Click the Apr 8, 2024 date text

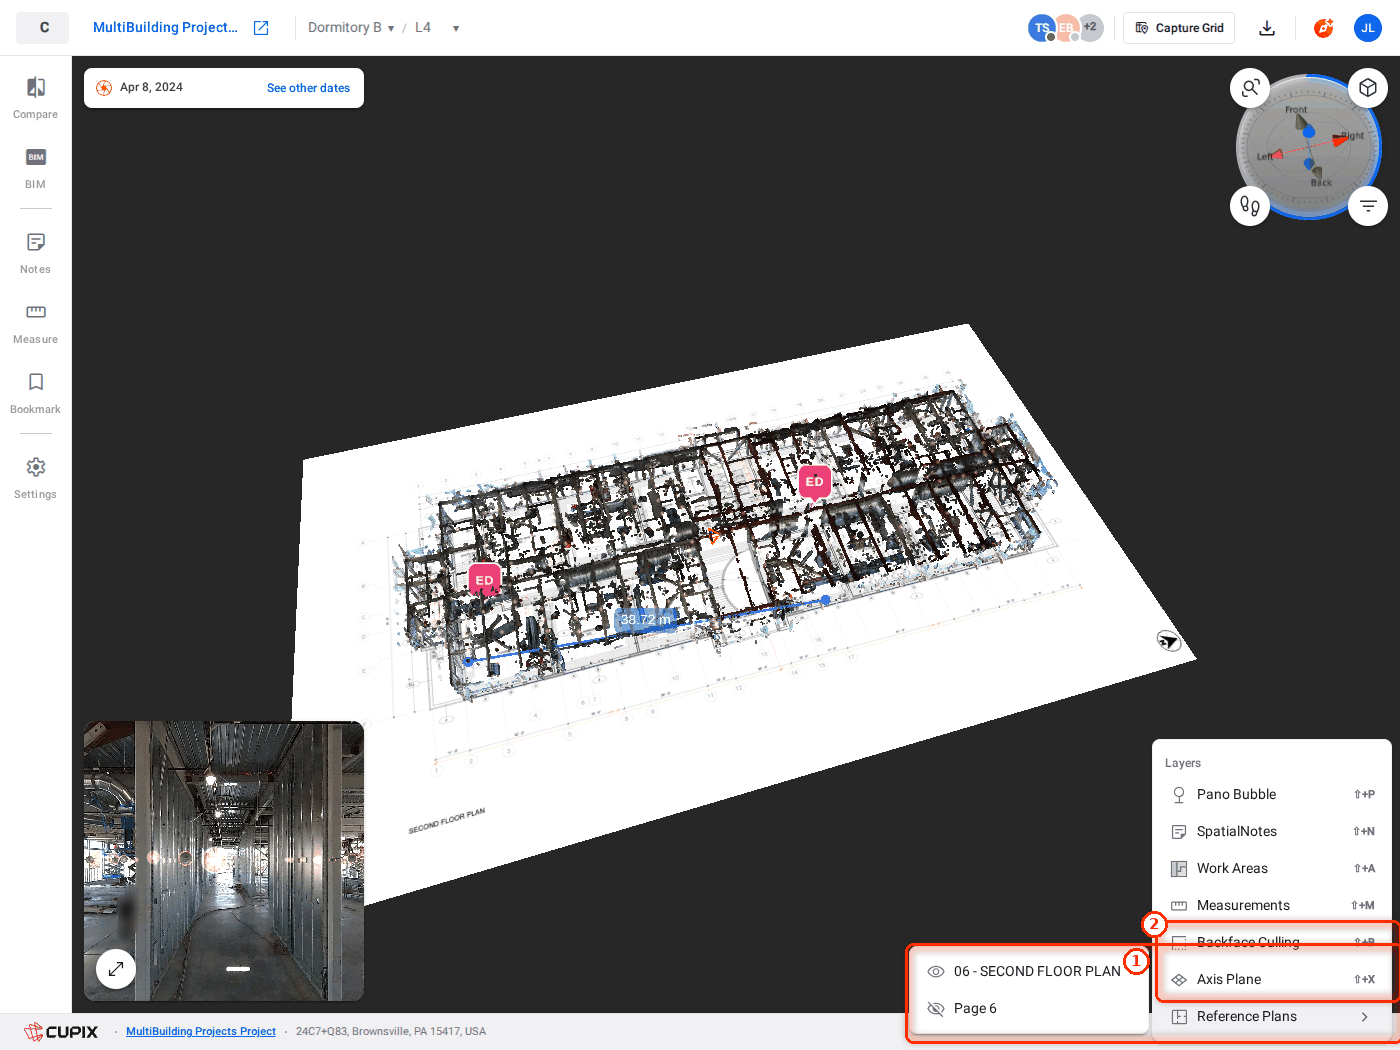(151, 88)
